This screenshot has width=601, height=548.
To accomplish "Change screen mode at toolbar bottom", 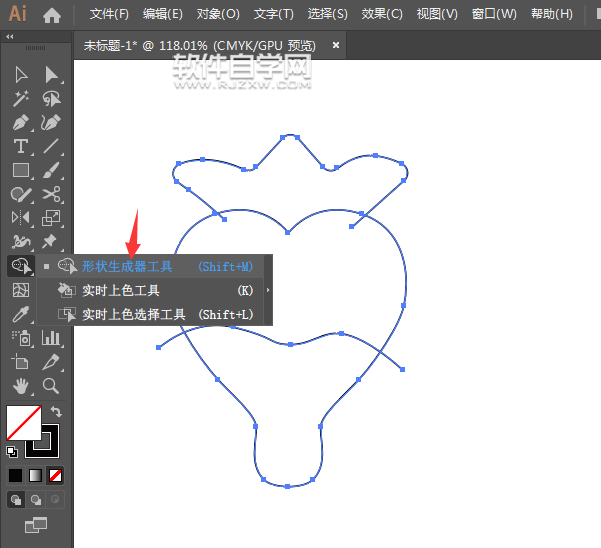I will click(36, 525).
